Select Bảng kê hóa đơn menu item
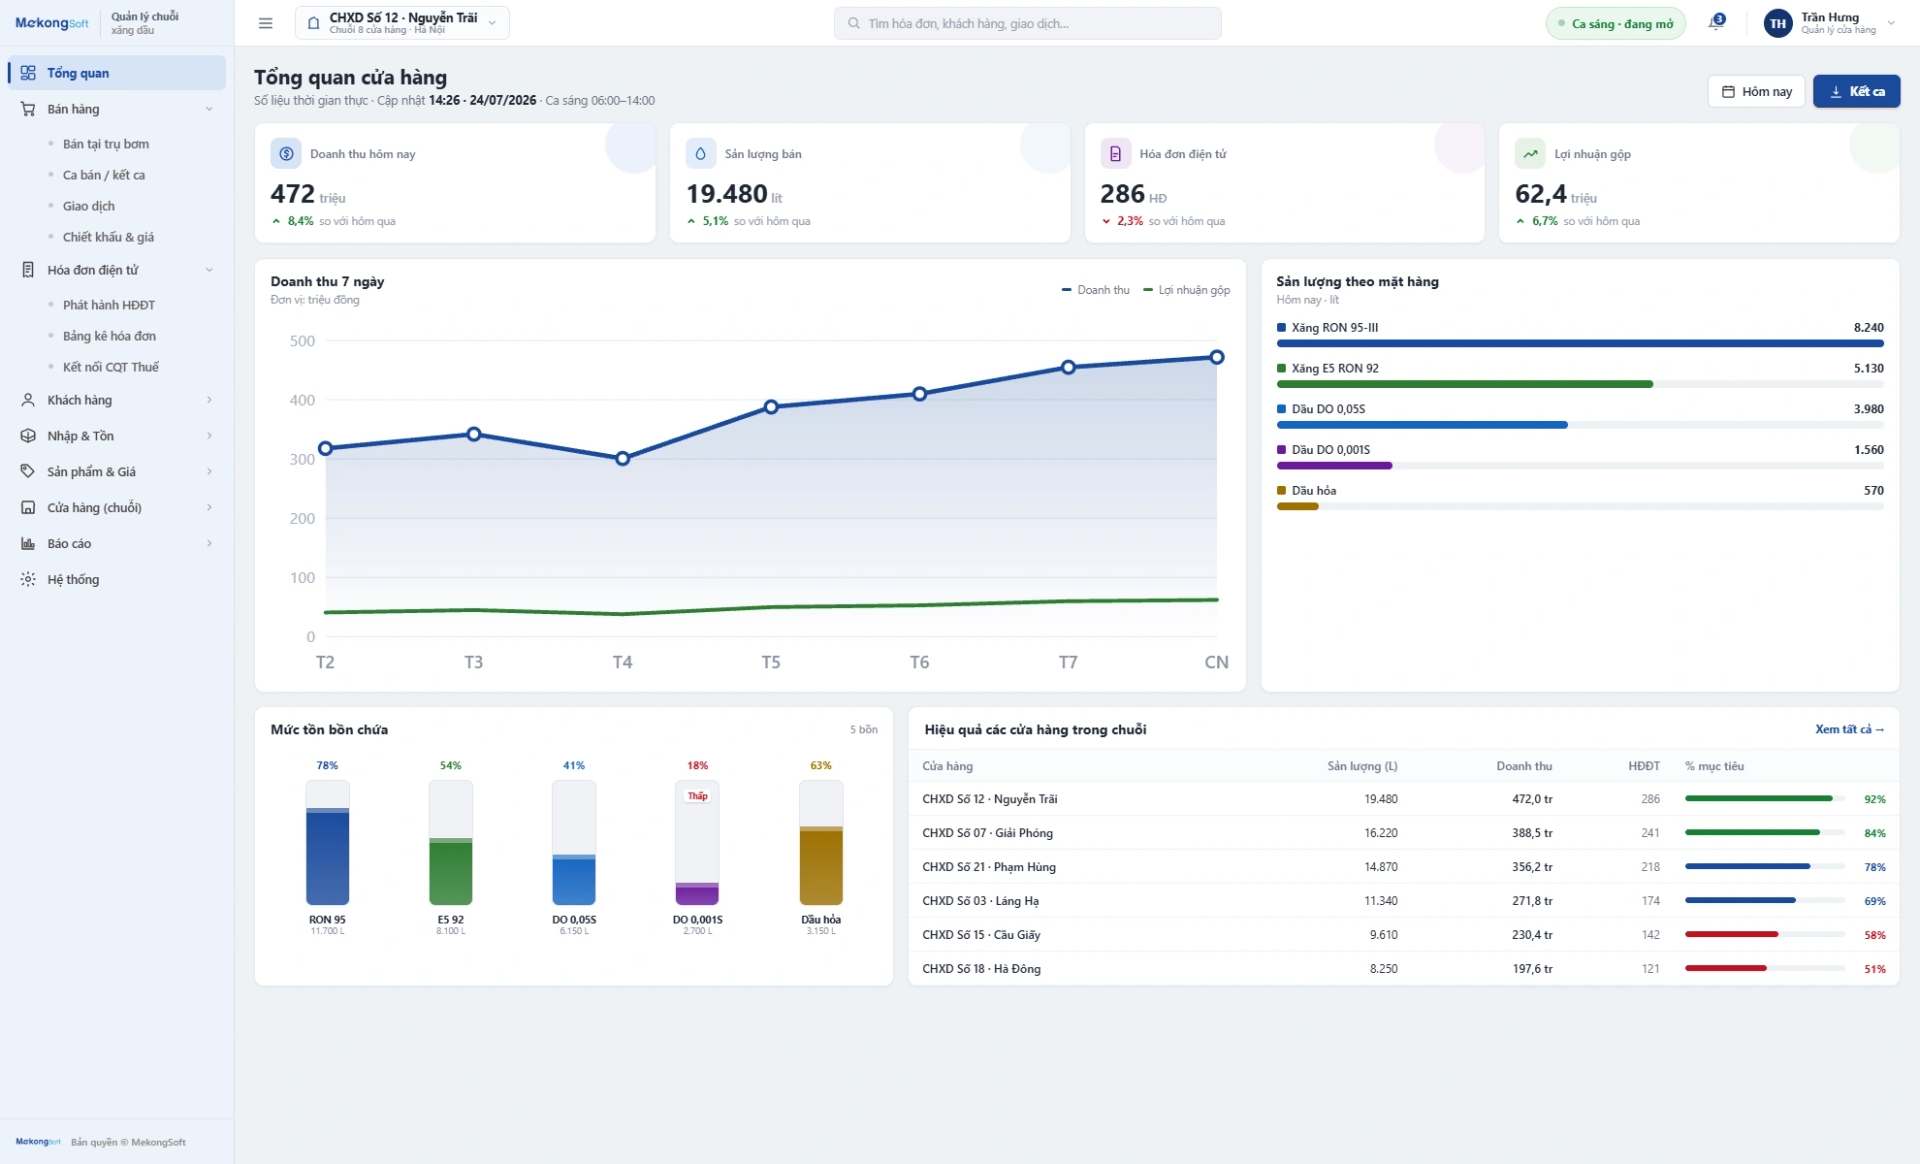Image resolution: width=1920 pixels, height=1164 pixels. pyautogui.click(x=109, y=336)
